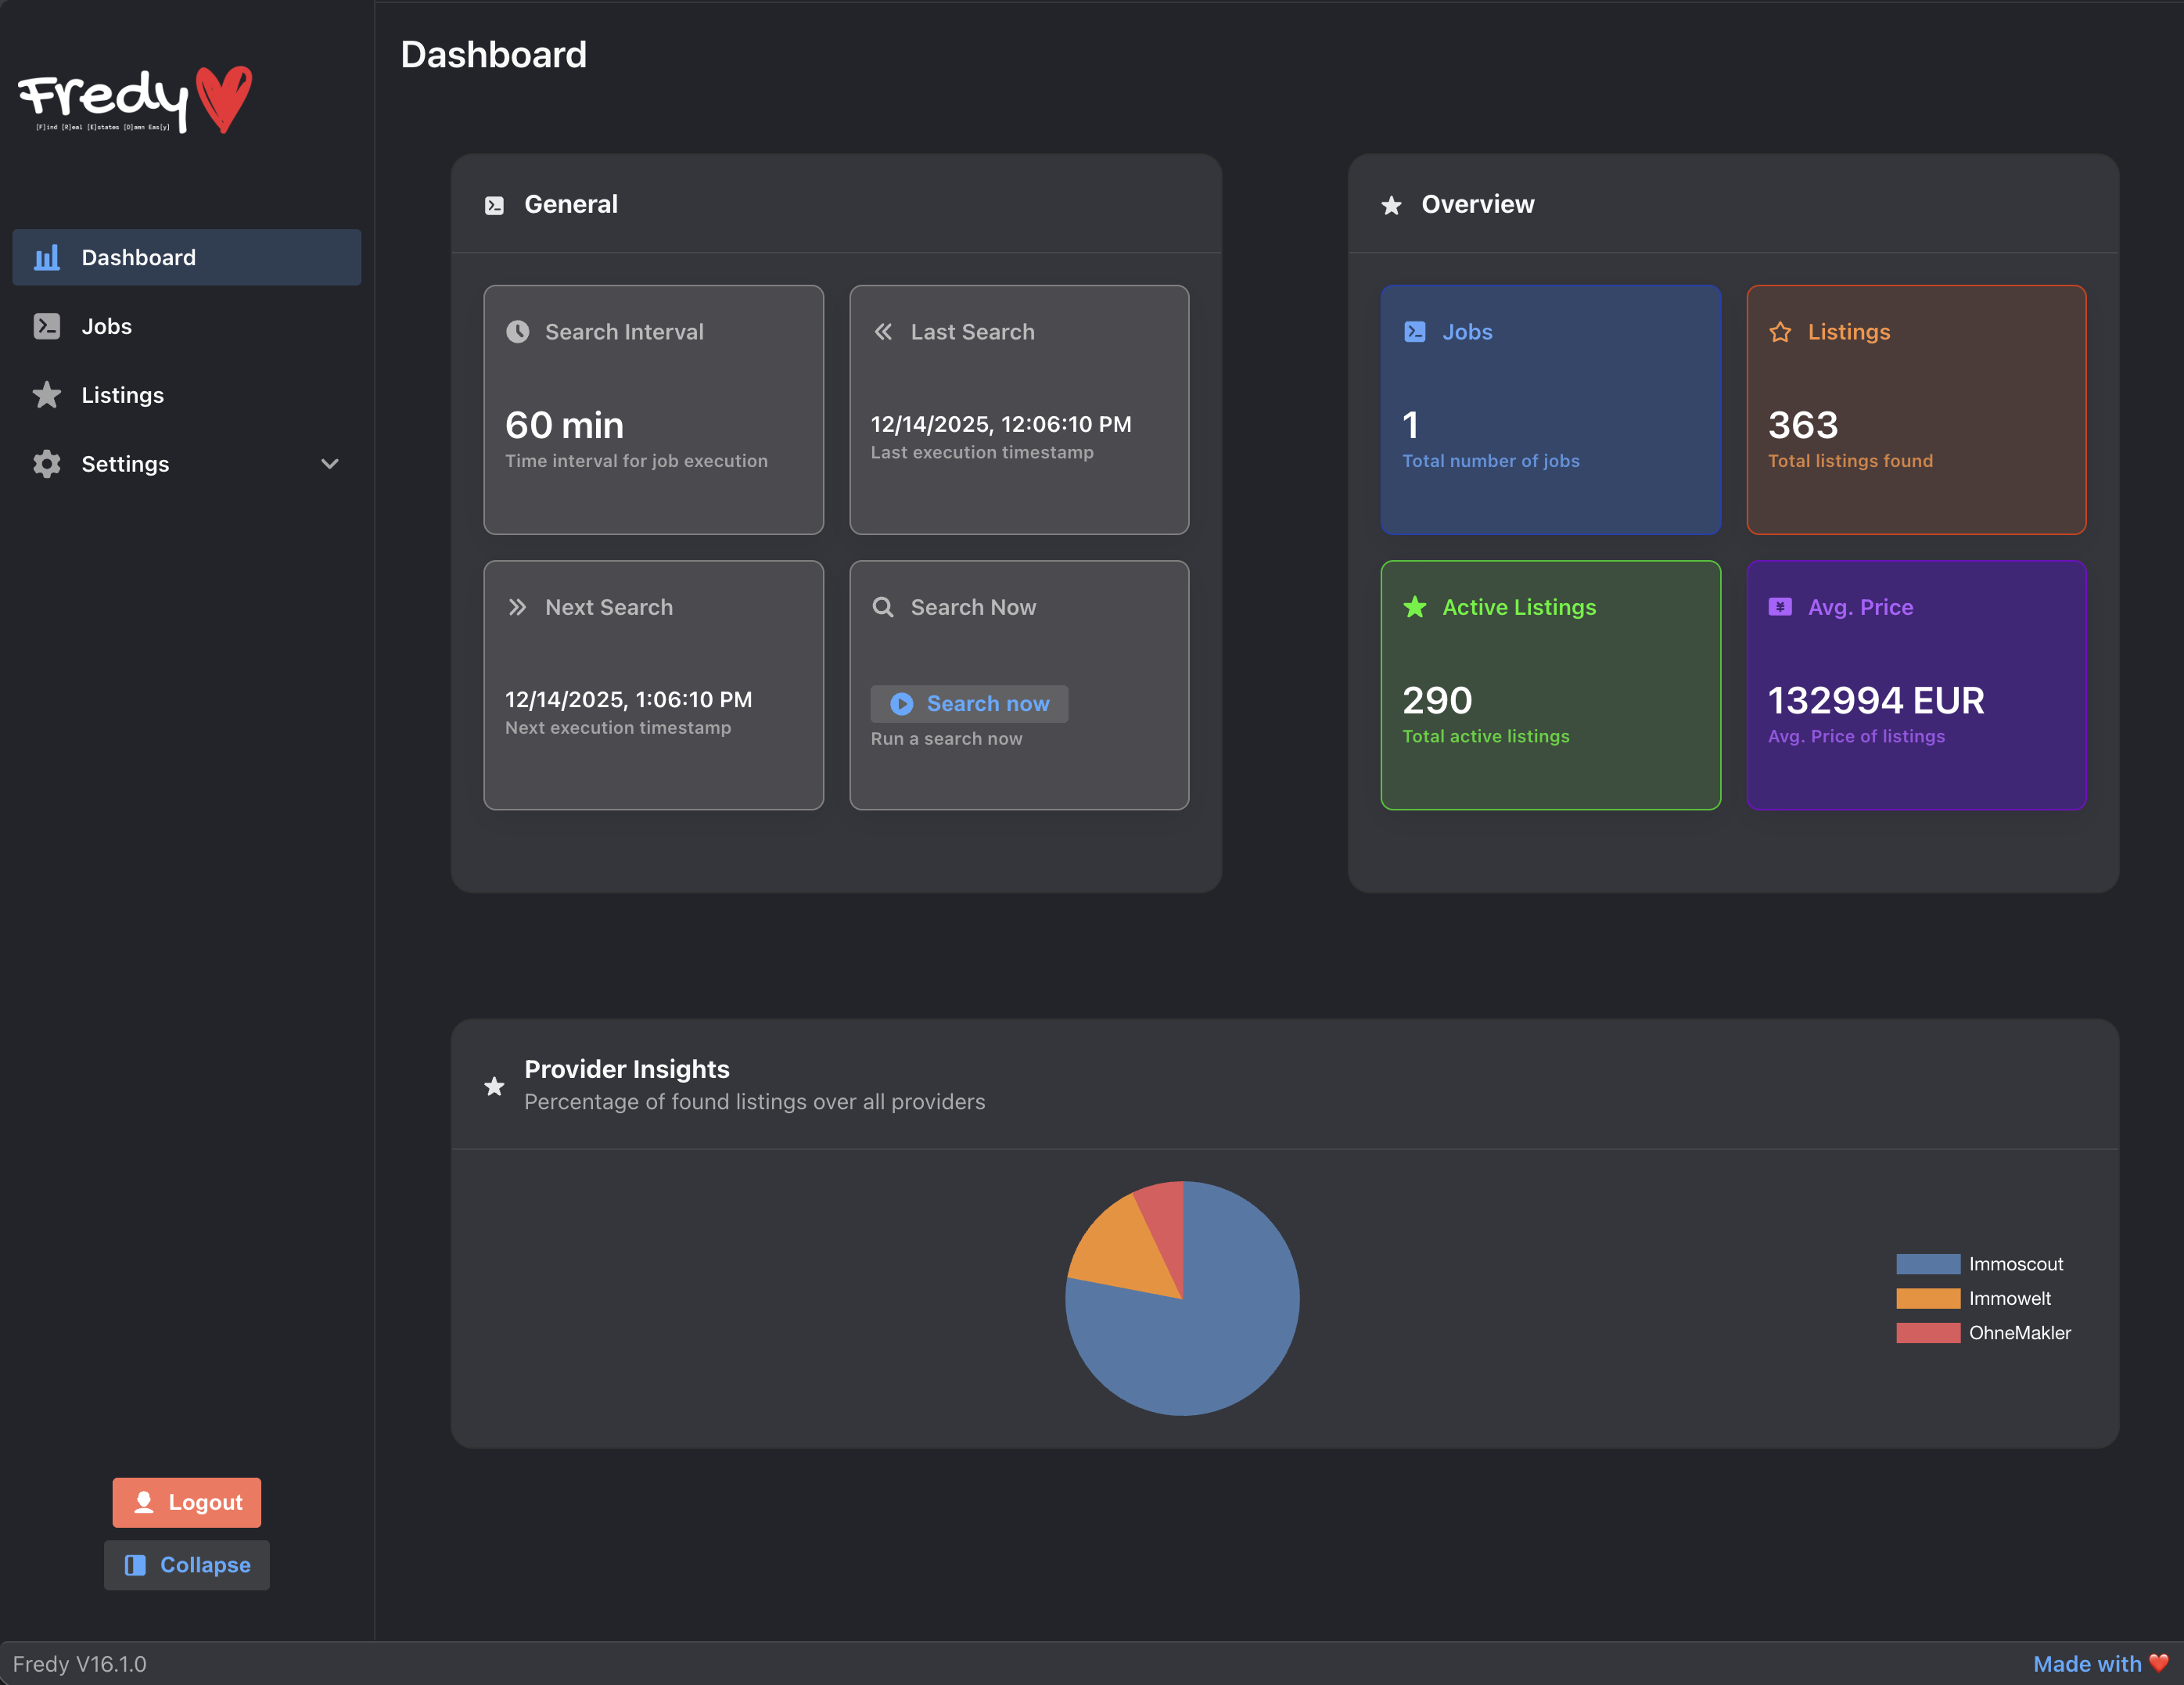The width and height of the screenshot is (2184, 1685).
Task: Click the Fredy heart logo
Action: [x=136, y=100]
